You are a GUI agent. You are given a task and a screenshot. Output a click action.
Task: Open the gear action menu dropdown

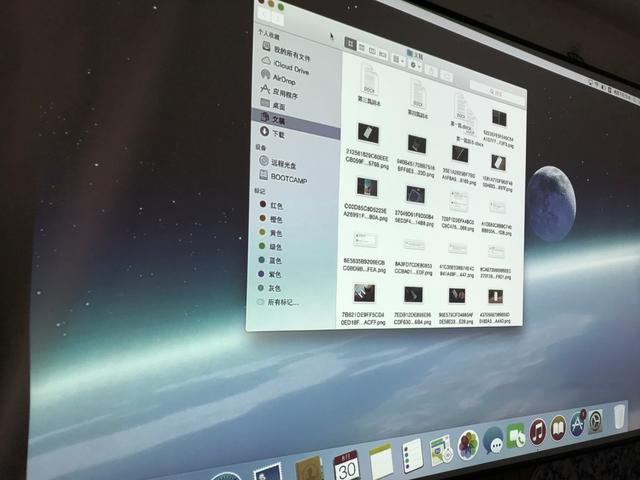point(417,65)
